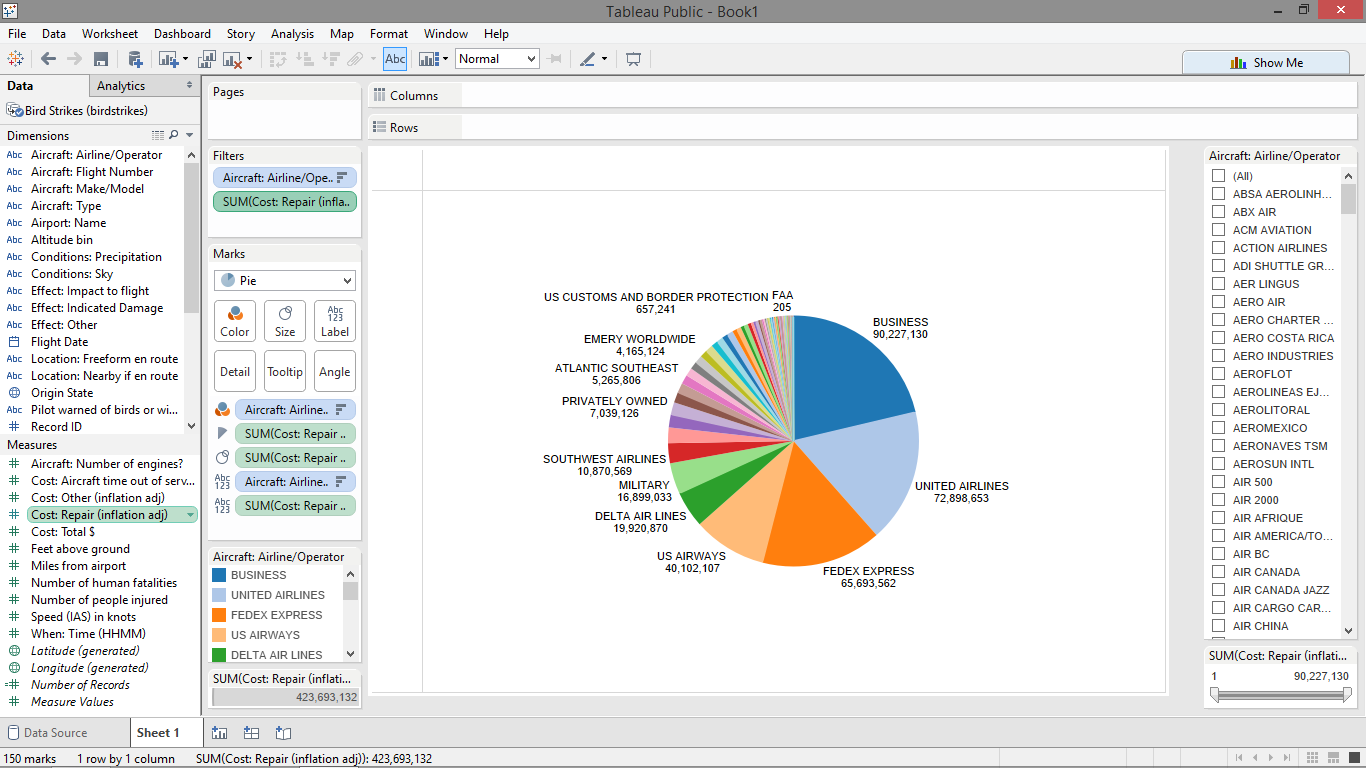Click the New Worksheet tab icon
This screenshot has width=1366, height=768.
click(219, 733)
